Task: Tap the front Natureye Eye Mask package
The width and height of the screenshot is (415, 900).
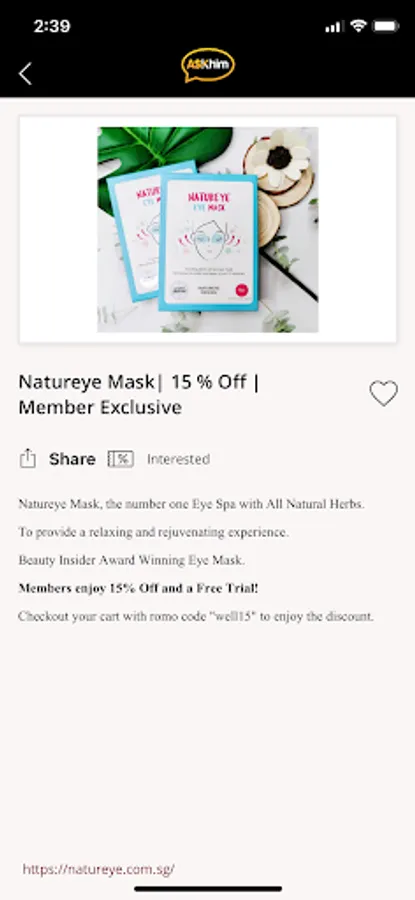Action: tap(208, 242)
